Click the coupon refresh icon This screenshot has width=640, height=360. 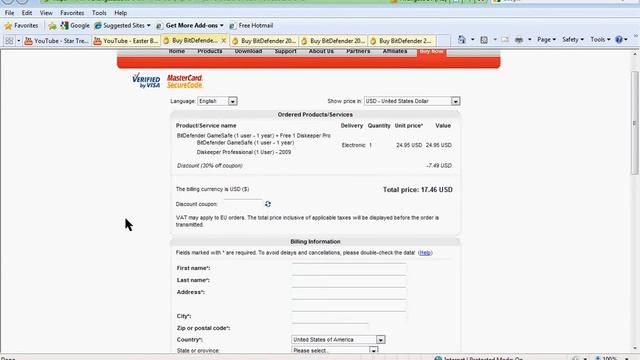click(268, 204)
